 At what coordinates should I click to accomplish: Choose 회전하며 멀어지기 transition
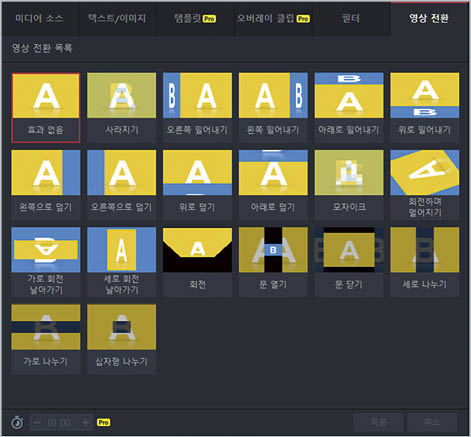point(425,185)
